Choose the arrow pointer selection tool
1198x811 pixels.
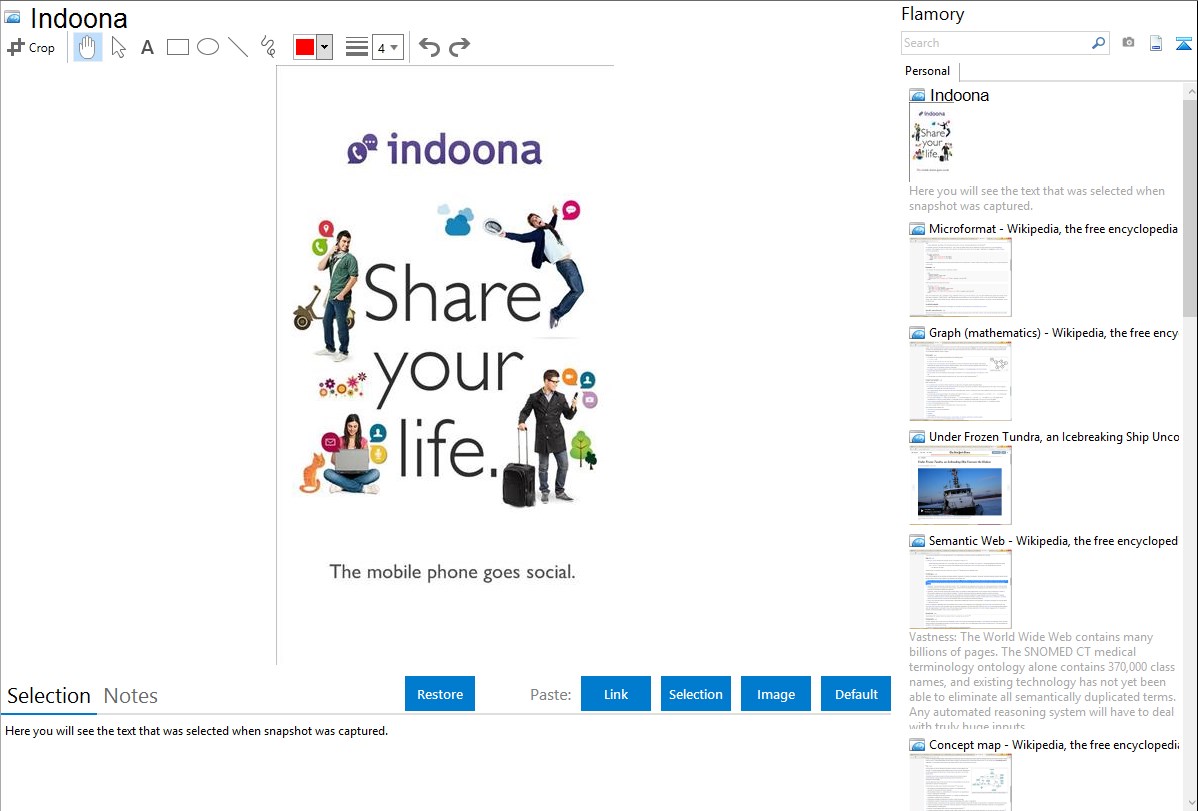click(118, 47)
